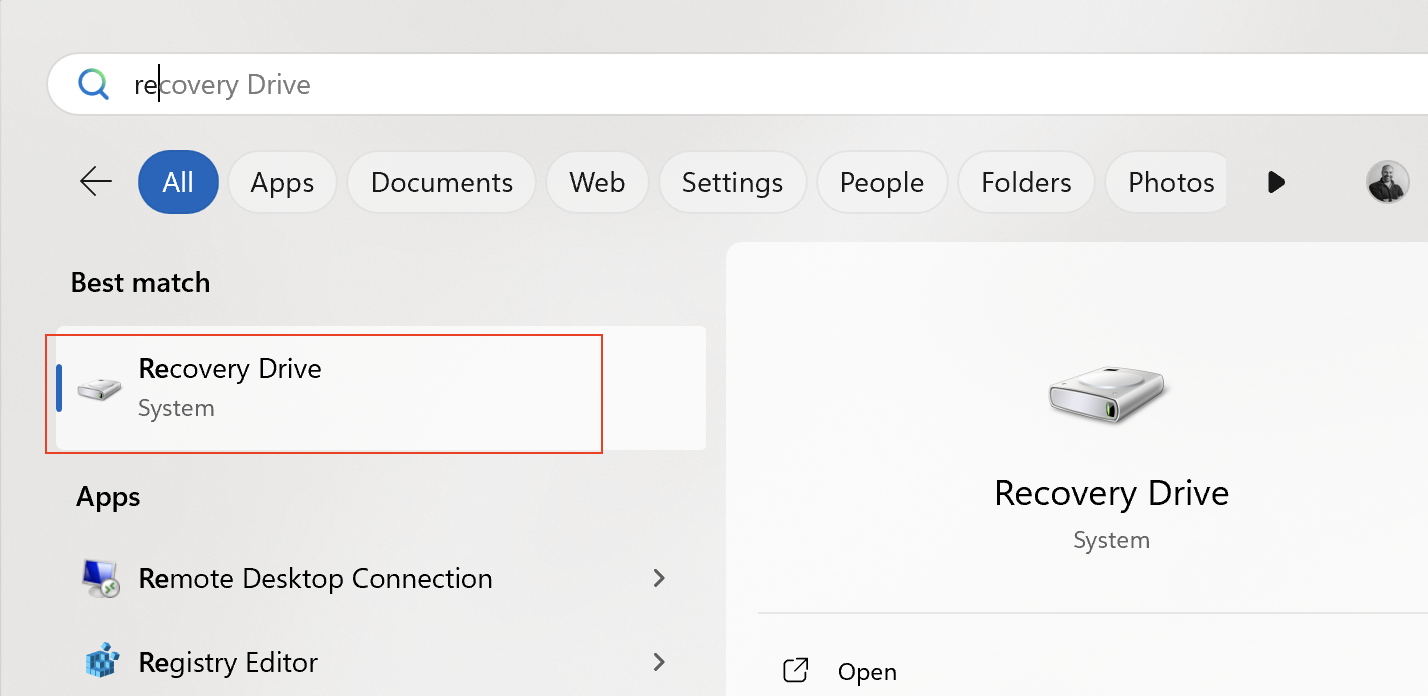This screenshot has height=696, width=1428.
Task: Filter results by Web
Action: click(597, 182)
